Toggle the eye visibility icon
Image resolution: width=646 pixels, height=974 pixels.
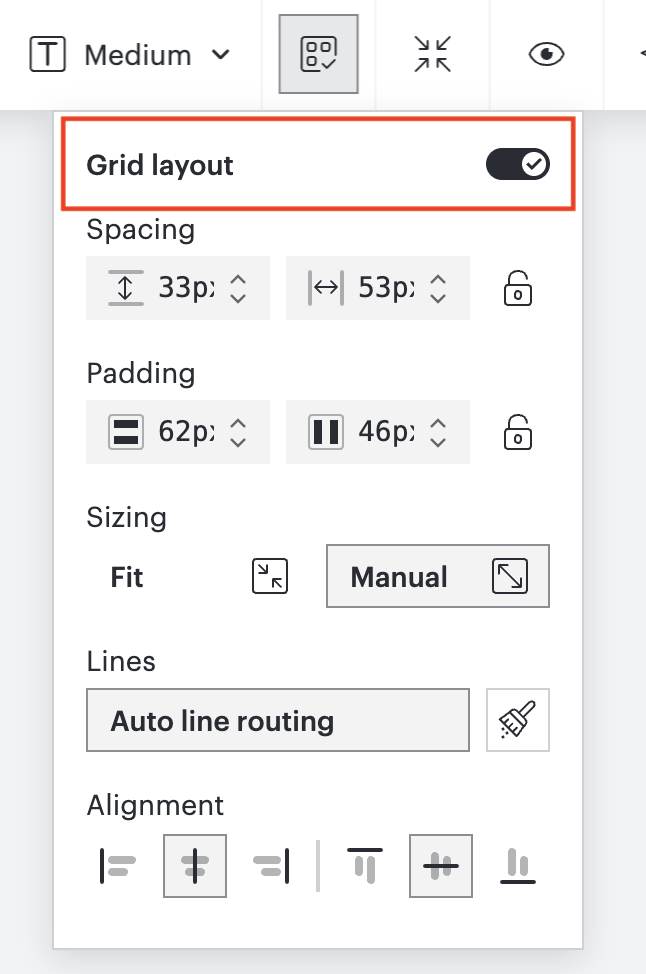[546, 54]
